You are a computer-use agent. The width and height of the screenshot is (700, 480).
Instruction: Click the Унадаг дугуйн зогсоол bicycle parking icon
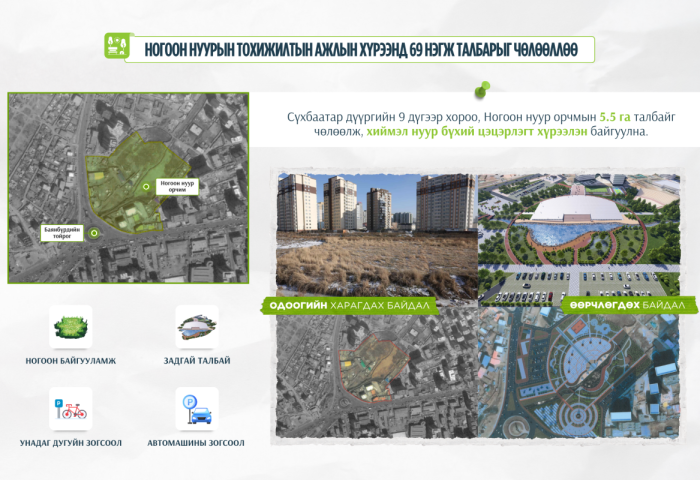70,408
